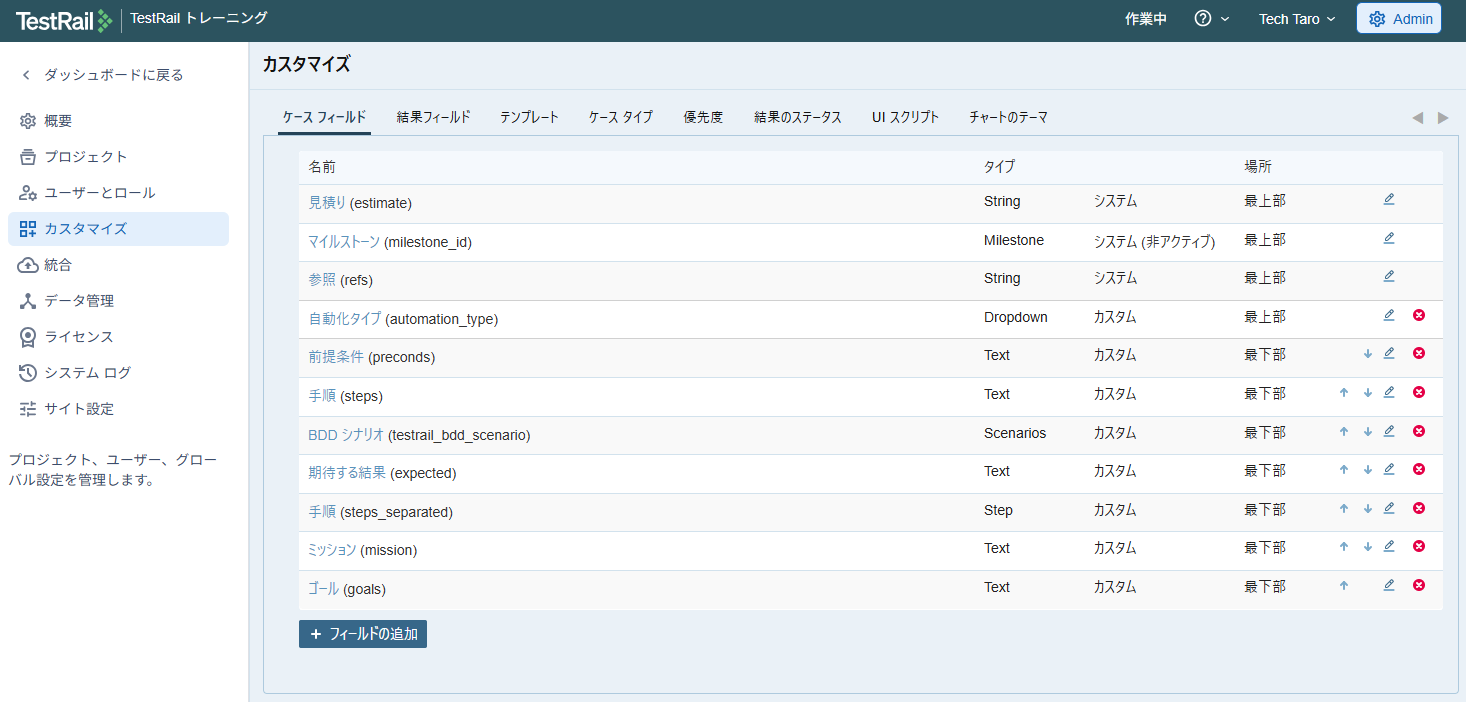Open the テンプレート tab
The height and width of the screenshot is (702, 1466).
click(529, 117)
